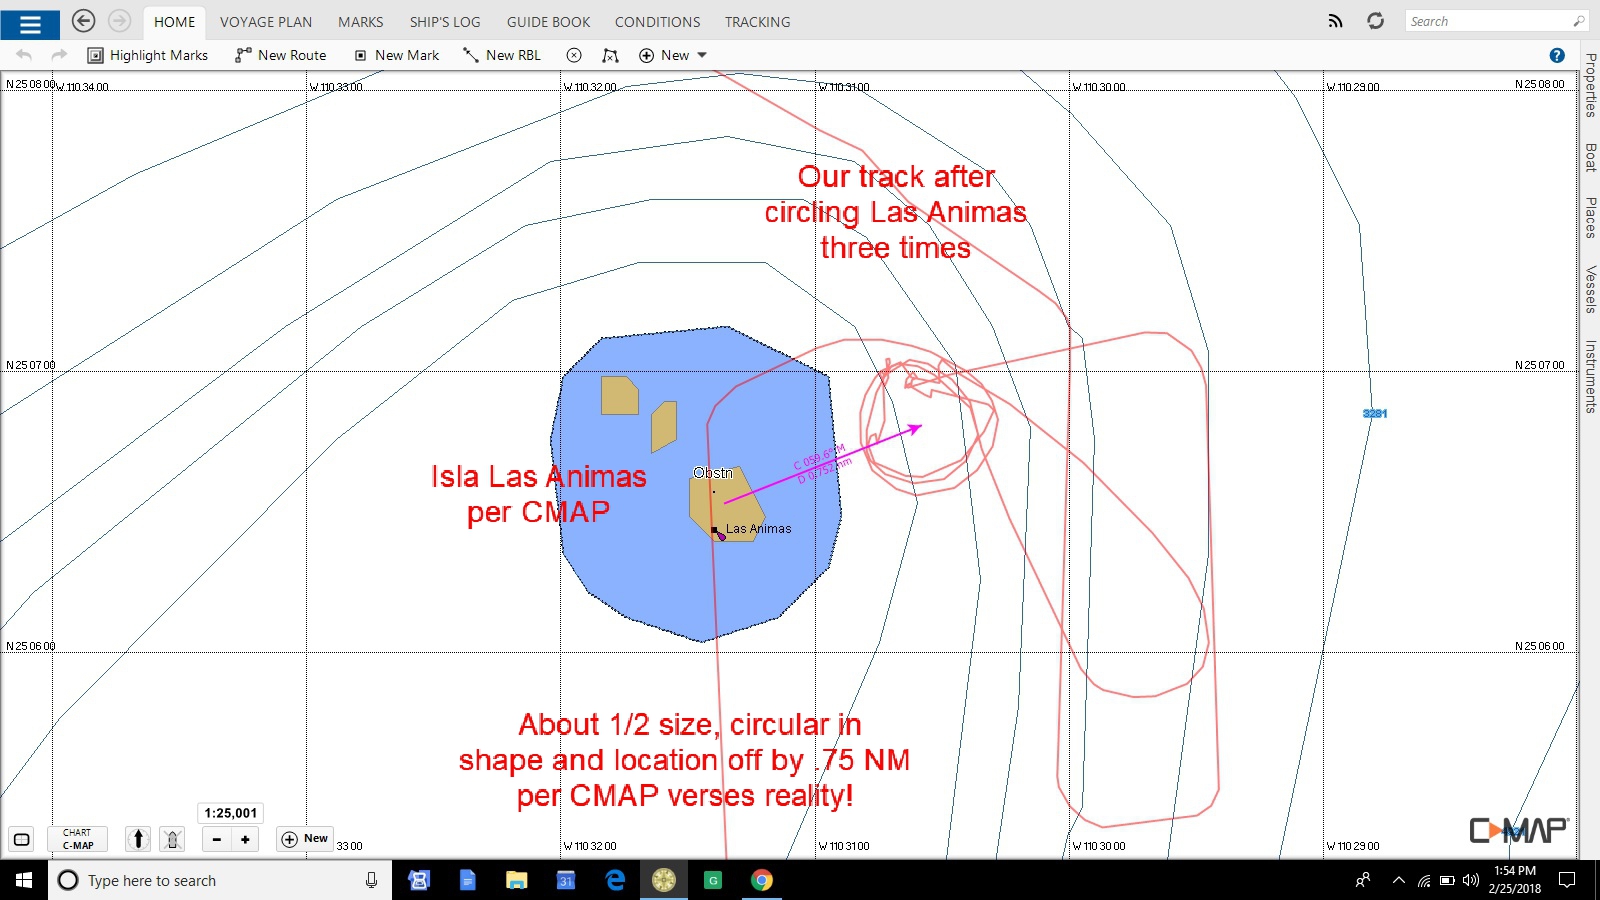Click the 3281 sounding label on chart
Viewport: 1600px width, 900px height.
click(x=1375, y=413)
